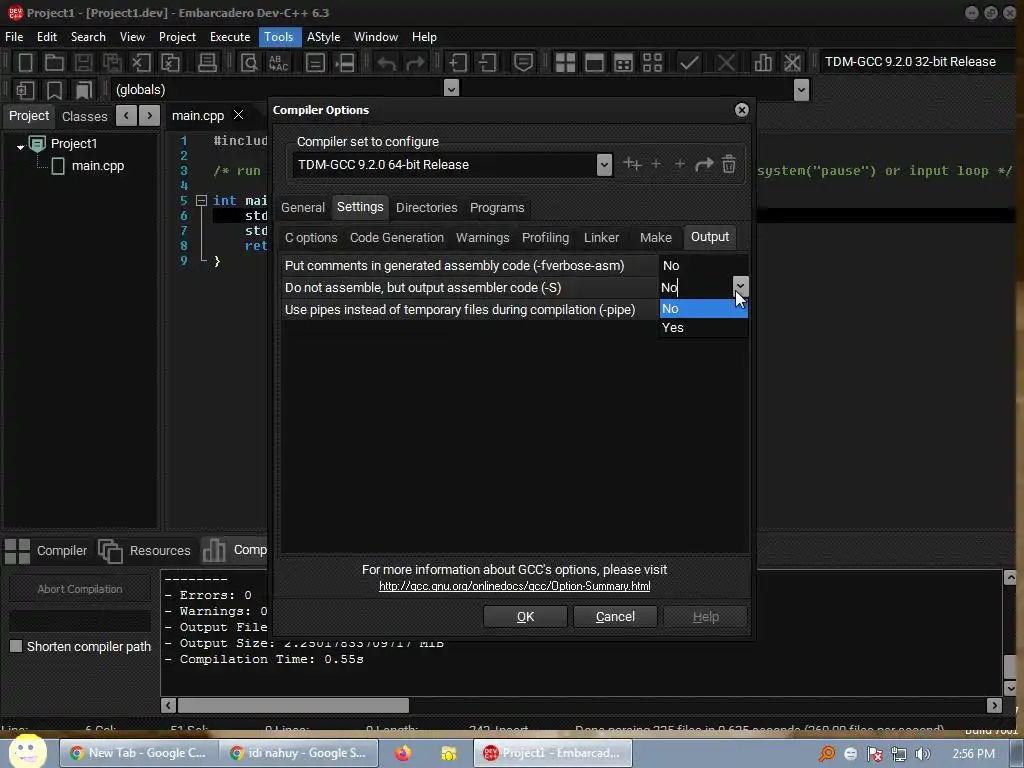The height and width of the screenshot is (768, 1024).
Task: Click the volume speaker tray icon
Action: point(922,754)
